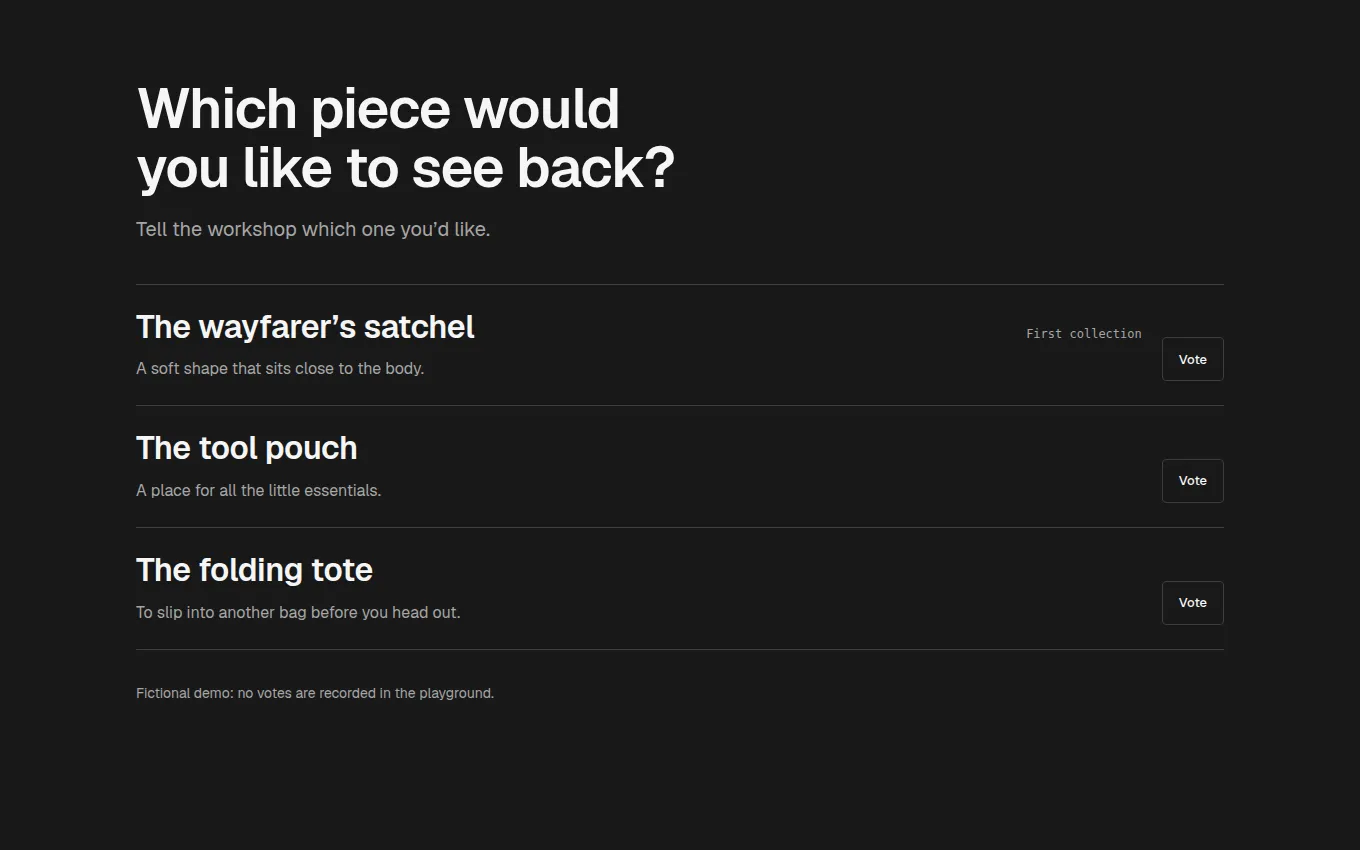
Task: Select the "The tool pouch" heading
Action: click(246, 448)
